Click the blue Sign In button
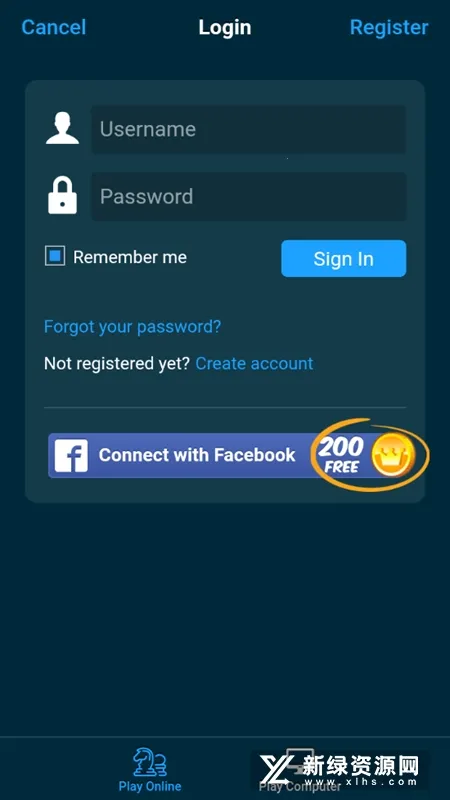This screenshot has height=800, width=450. 344,259
